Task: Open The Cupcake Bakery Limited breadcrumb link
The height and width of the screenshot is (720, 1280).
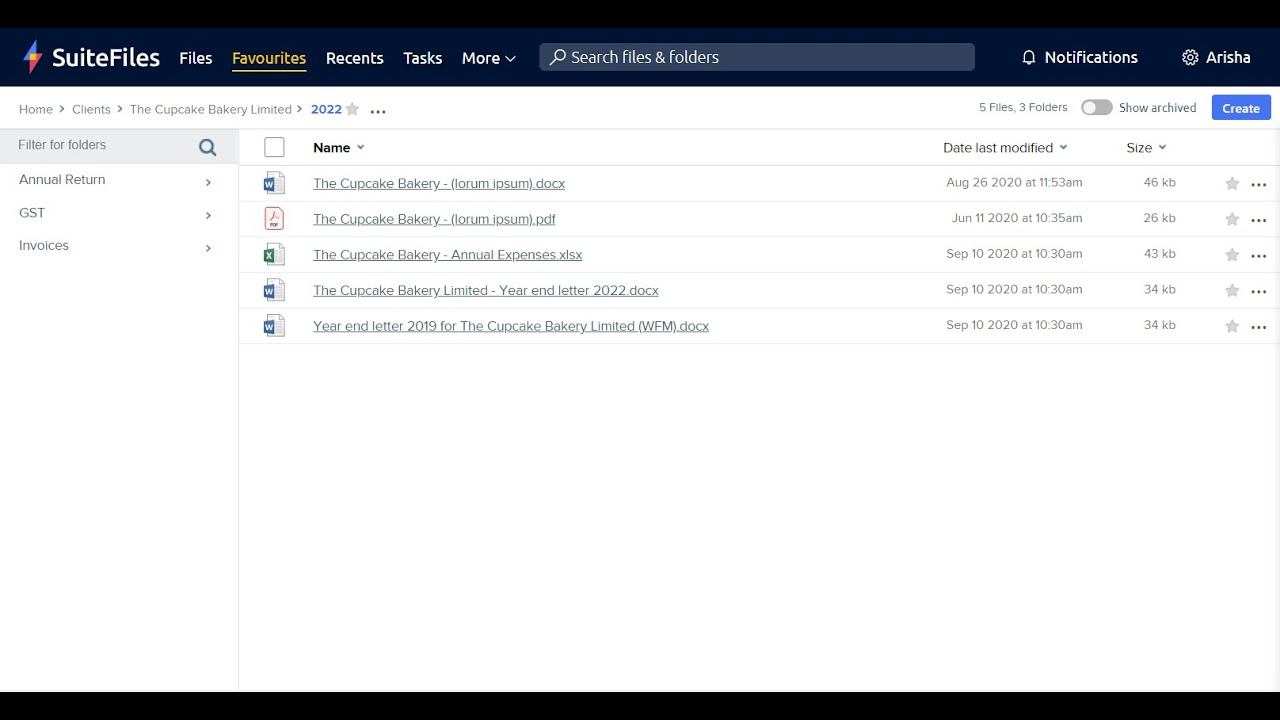Action: point(210,109)
